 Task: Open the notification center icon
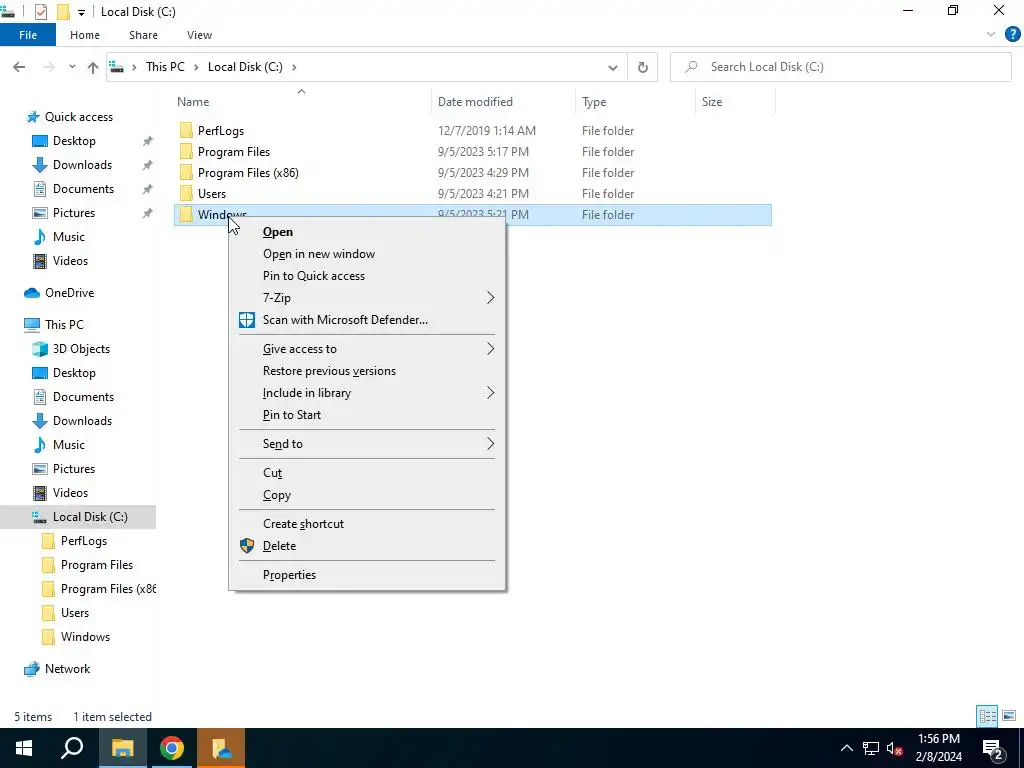[x=993, y=748]
